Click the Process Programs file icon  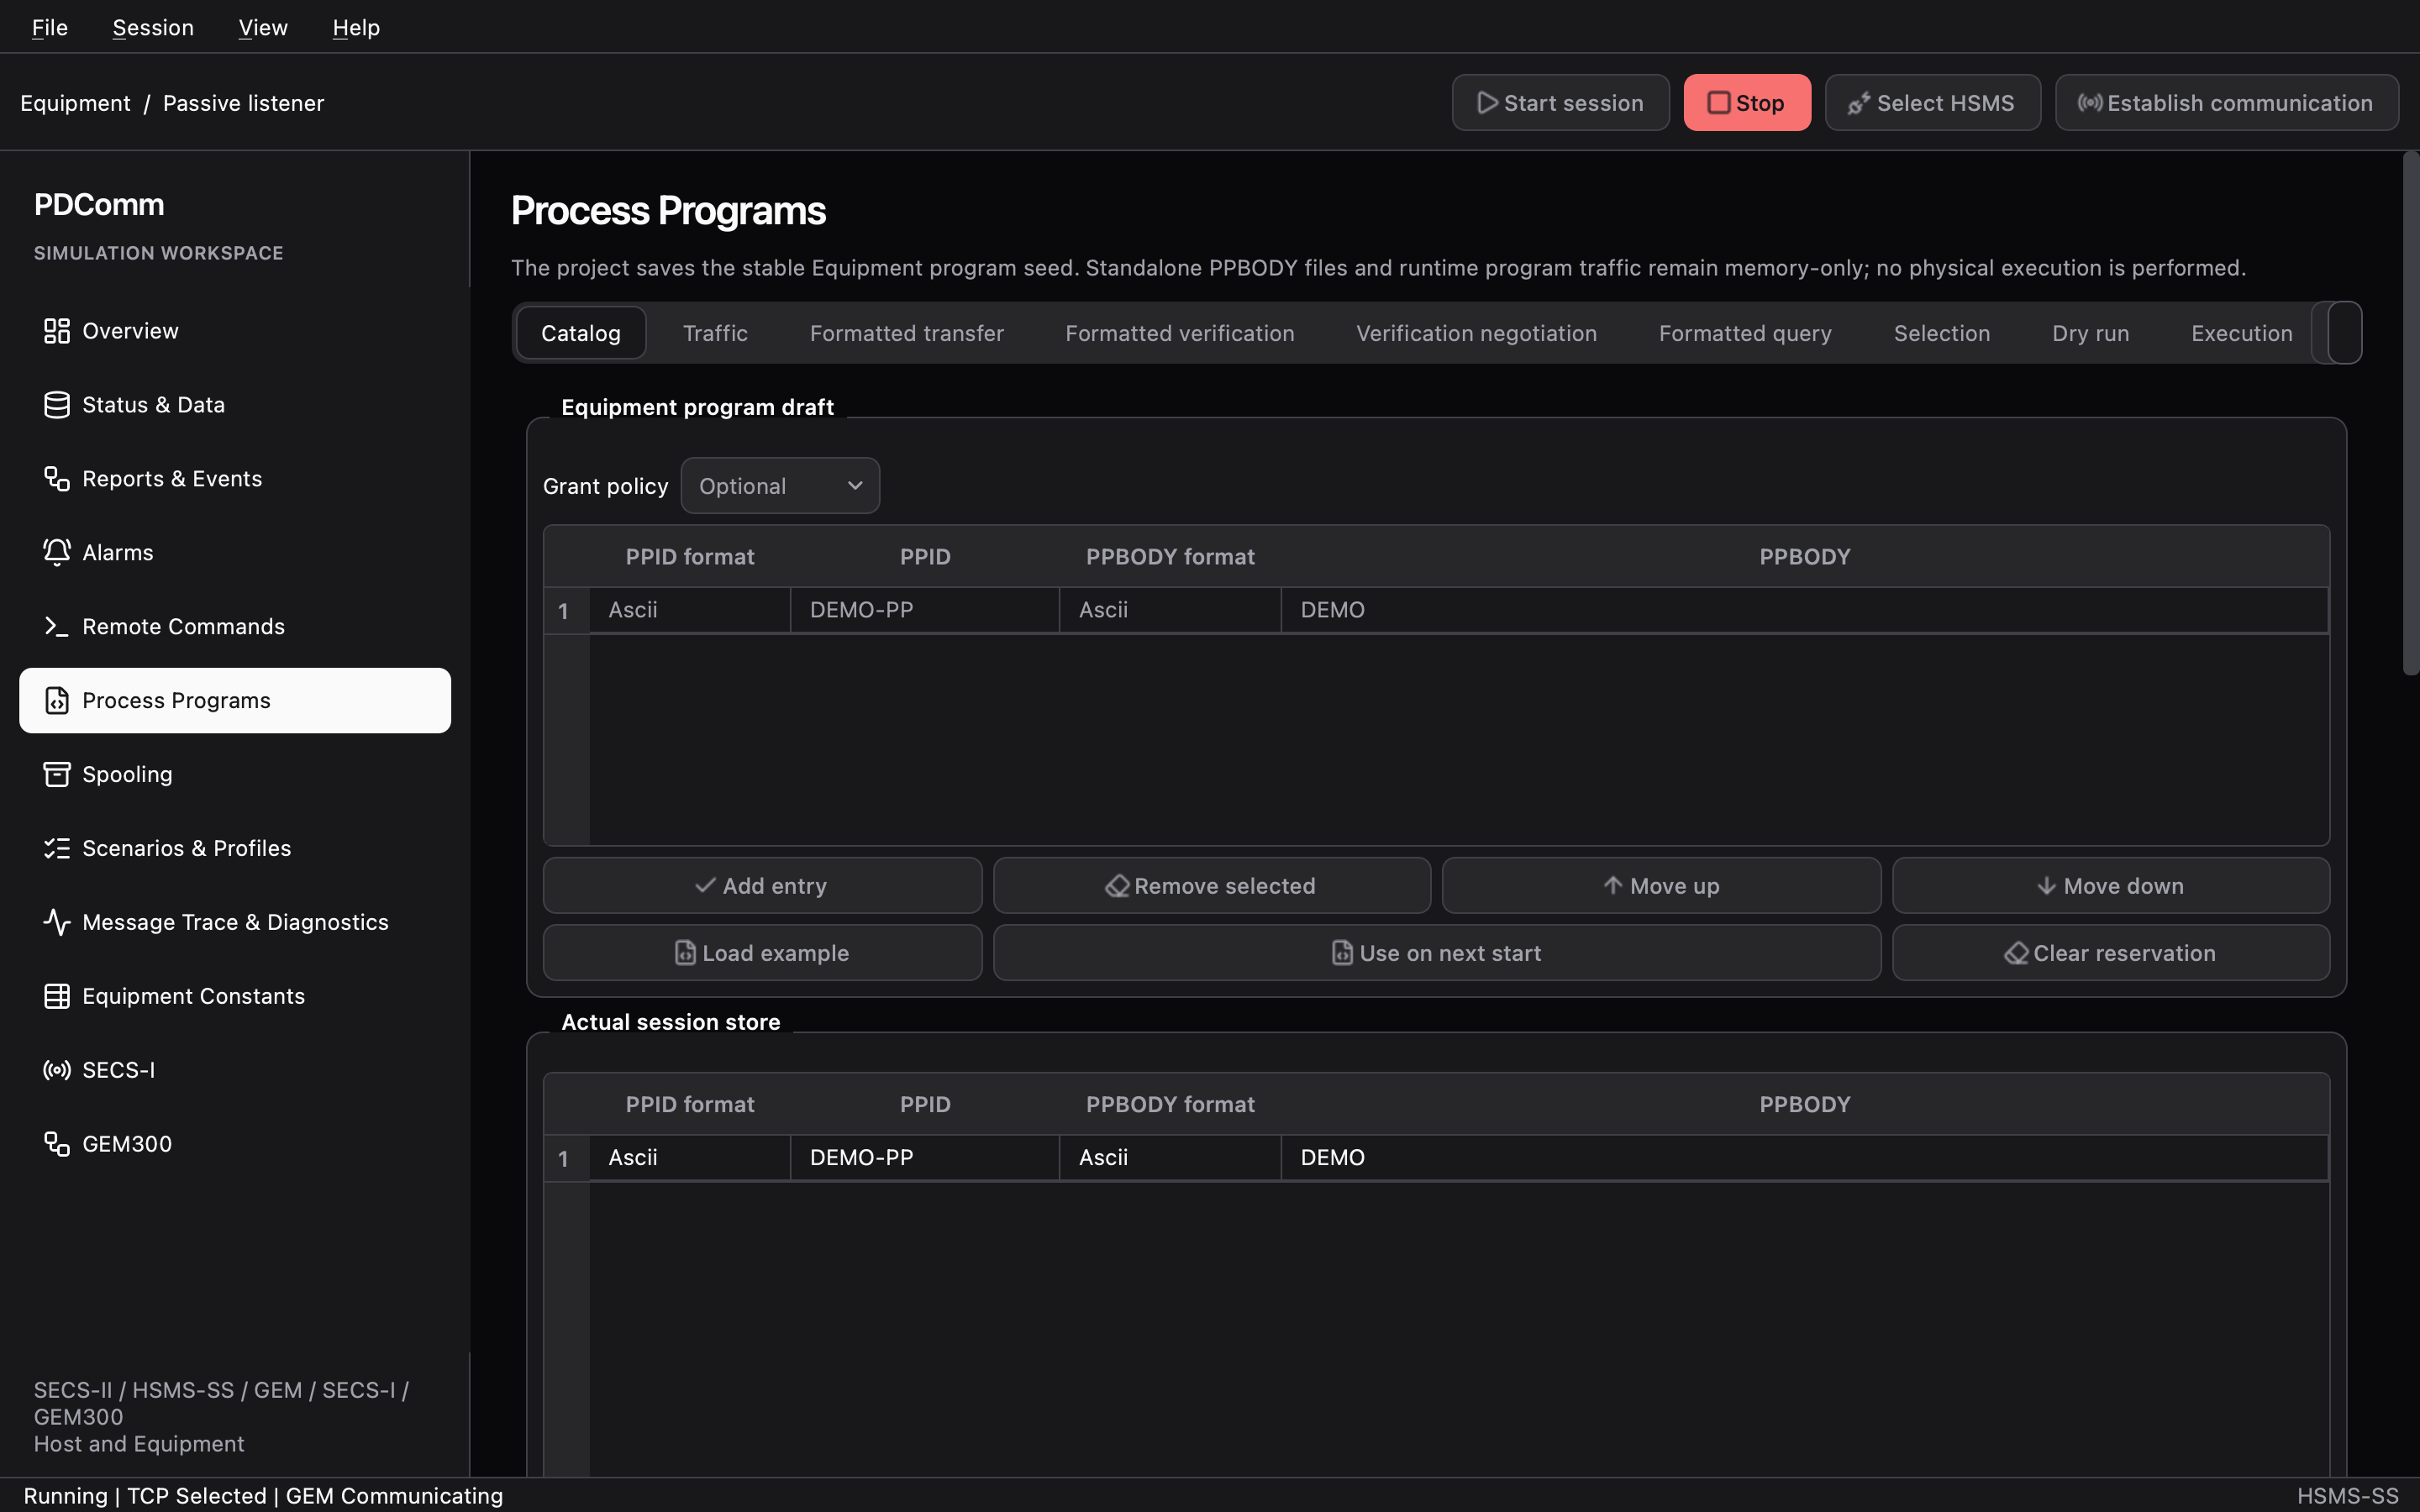57,701
